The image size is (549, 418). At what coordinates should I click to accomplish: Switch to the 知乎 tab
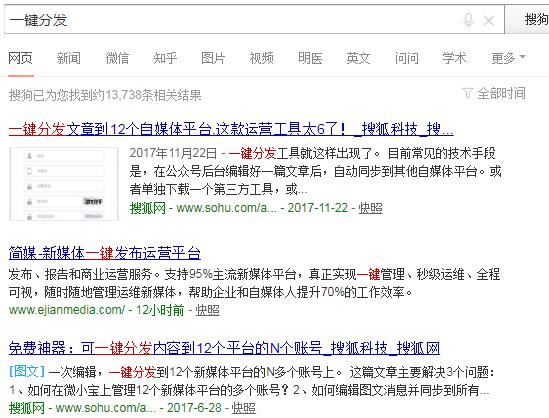pyautogui.click(x=165, y=58)
